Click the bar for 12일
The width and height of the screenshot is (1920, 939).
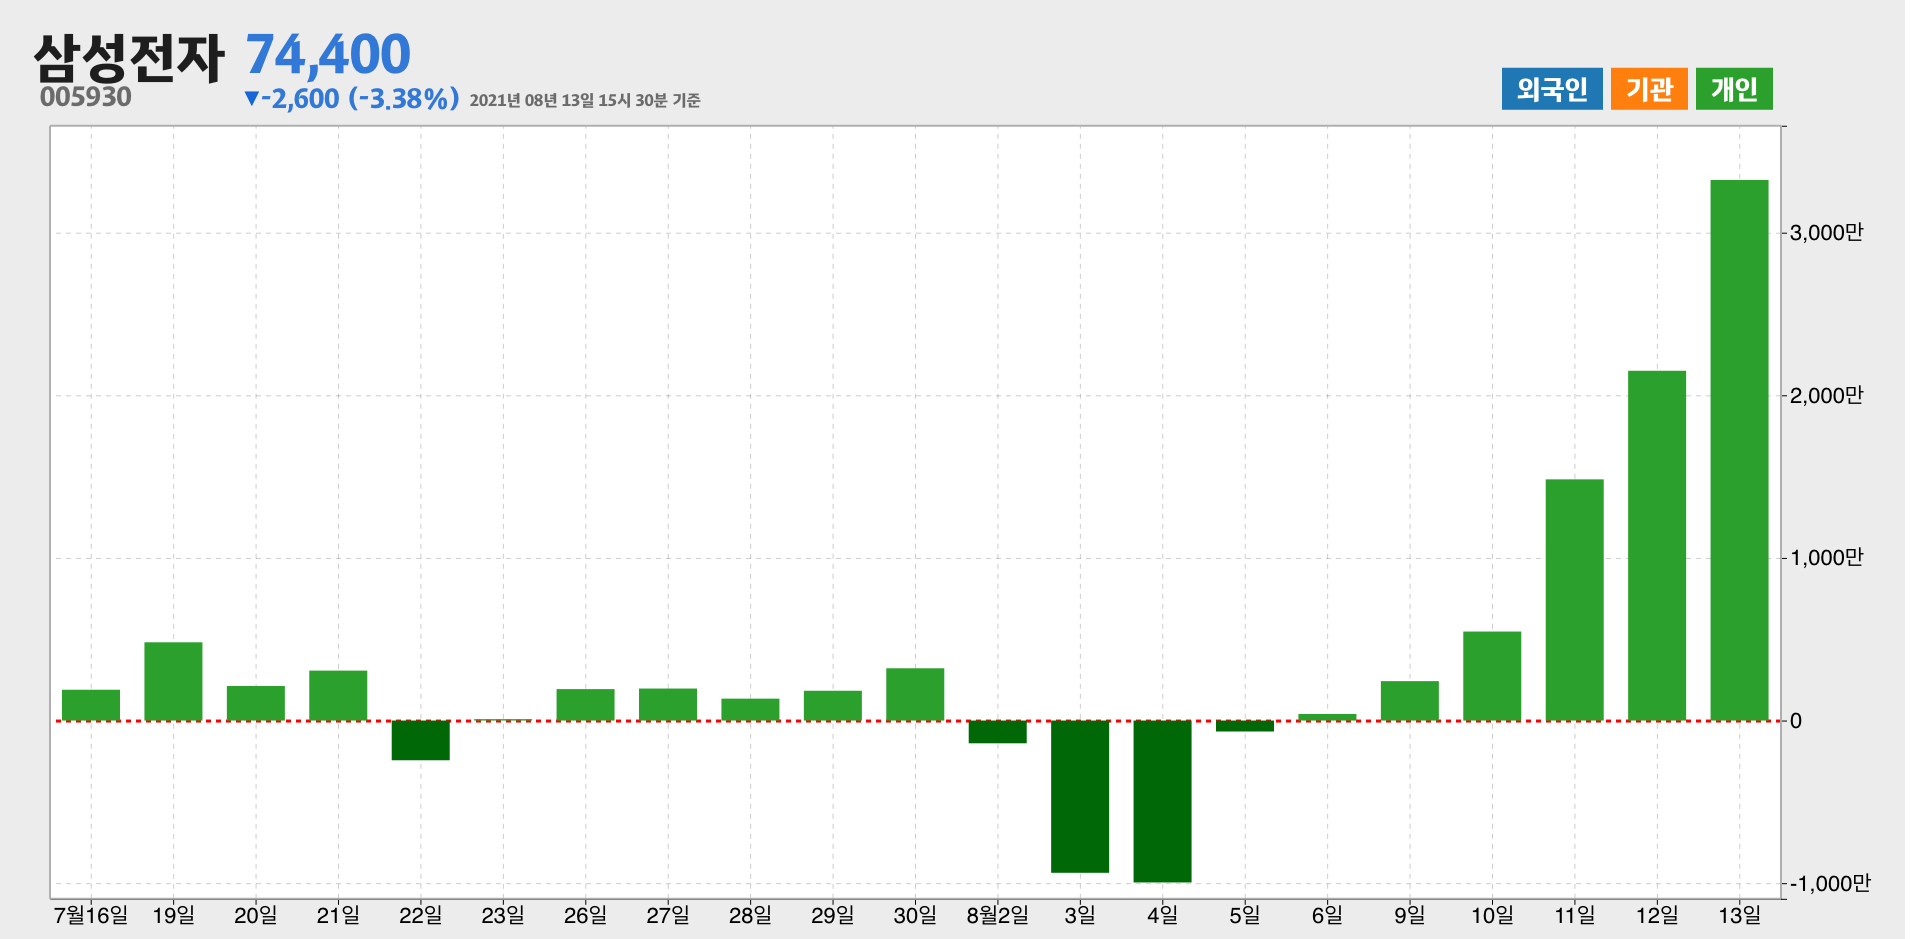[x=1657, y=546]
